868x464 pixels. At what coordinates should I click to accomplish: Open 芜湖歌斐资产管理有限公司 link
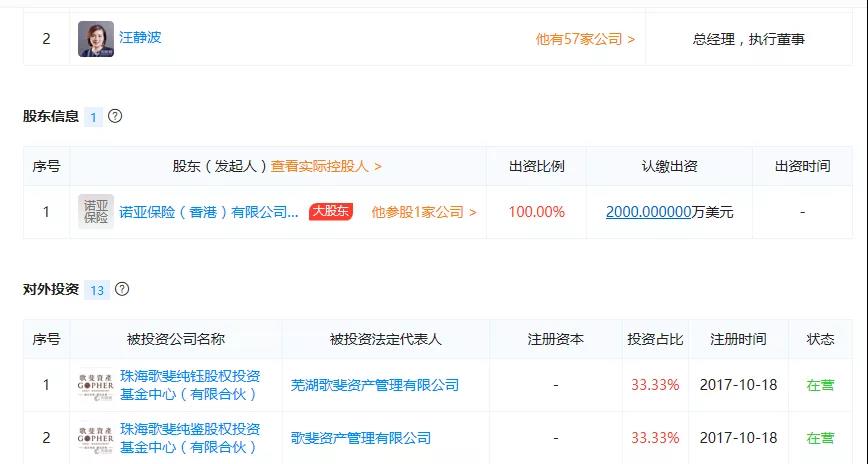[375, 385]
